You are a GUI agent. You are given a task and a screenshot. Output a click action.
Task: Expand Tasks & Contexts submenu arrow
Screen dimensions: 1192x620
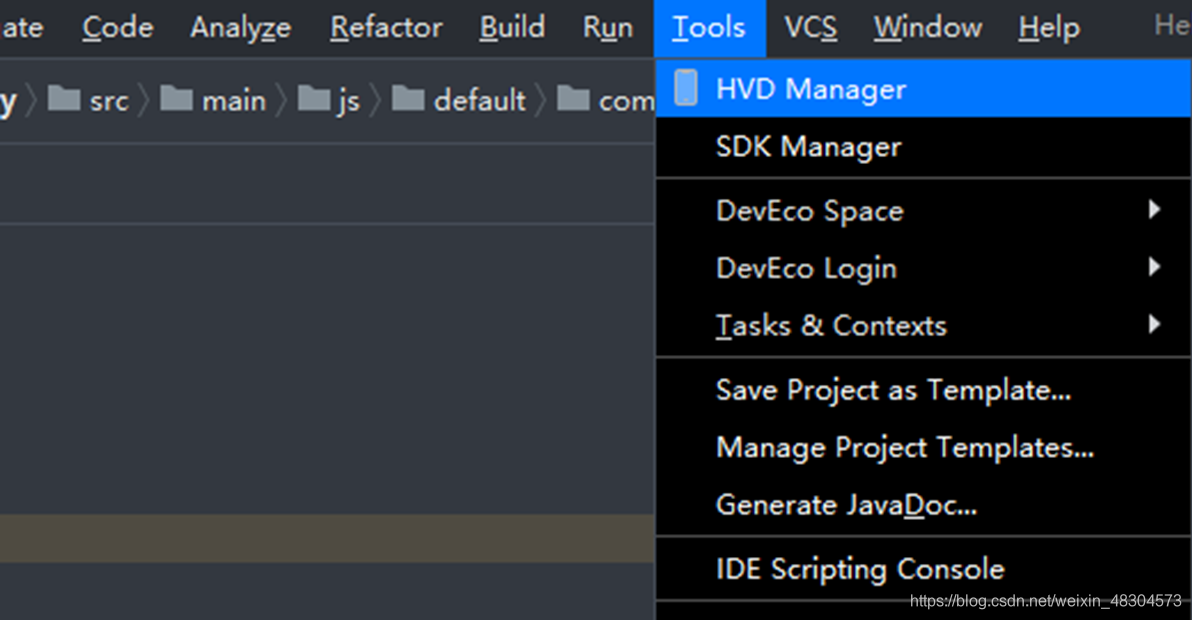click(1154, 324)
